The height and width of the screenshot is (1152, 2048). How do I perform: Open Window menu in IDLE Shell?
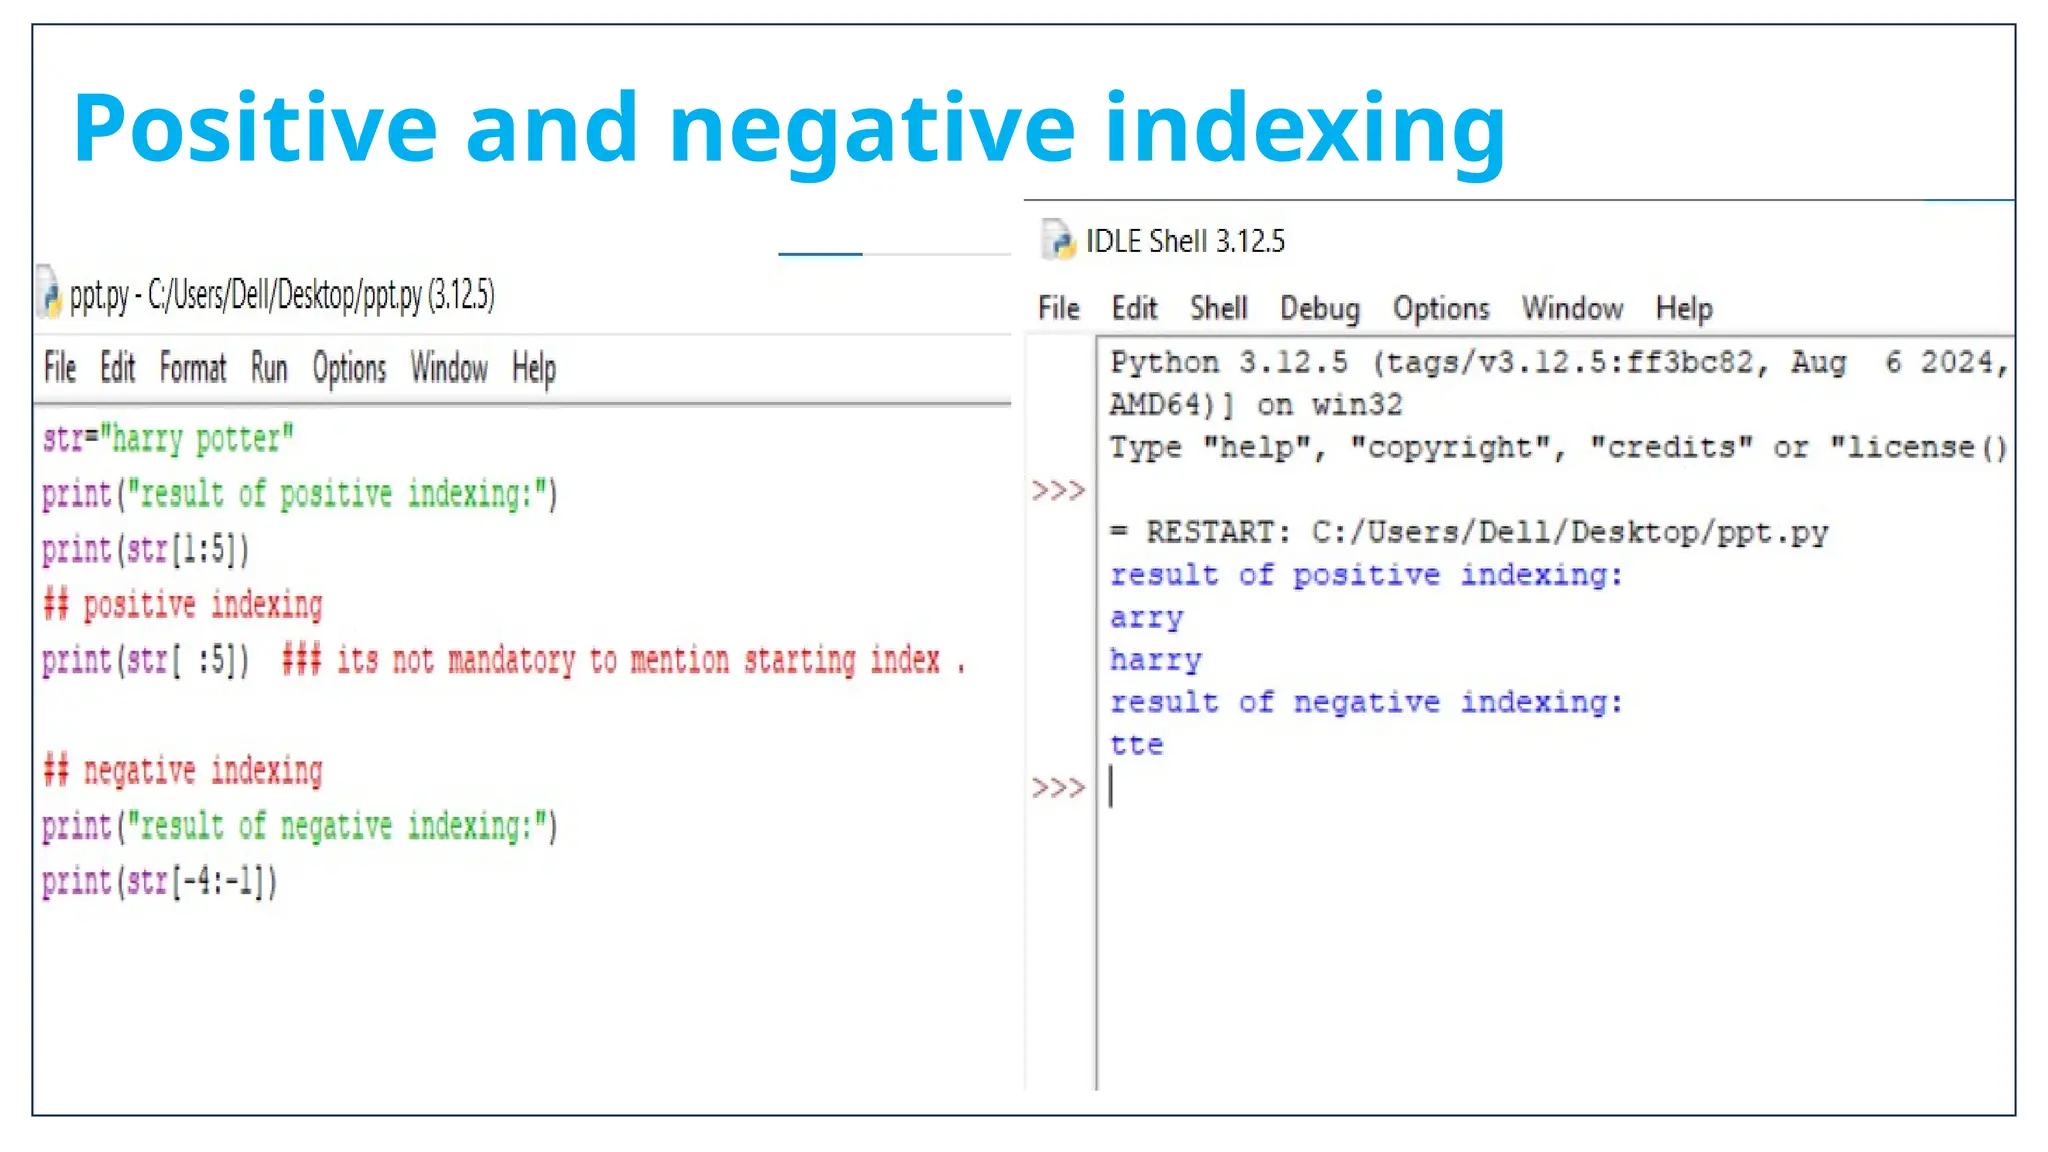pyautogui.click(x=1572, y=308)
